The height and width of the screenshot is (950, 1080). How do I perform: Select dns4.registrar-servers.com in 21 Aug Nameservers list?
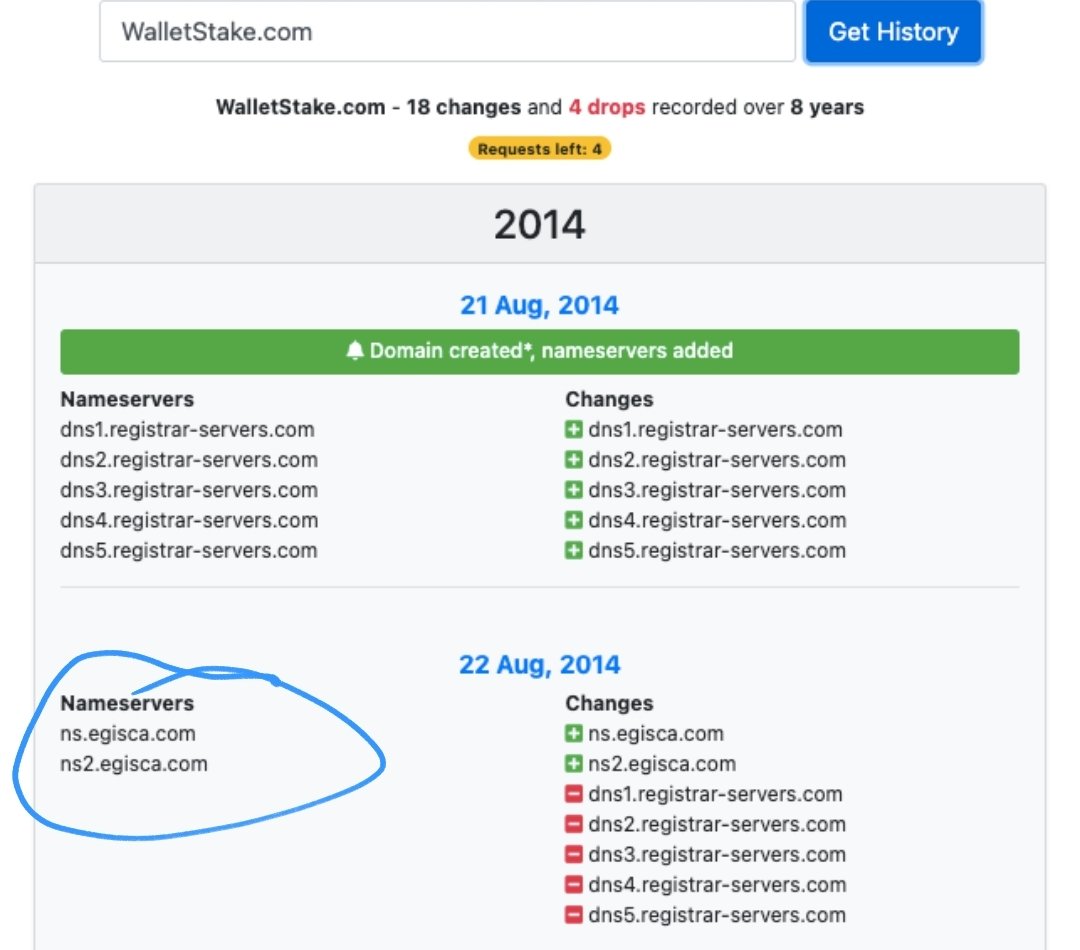click(189, 520)
